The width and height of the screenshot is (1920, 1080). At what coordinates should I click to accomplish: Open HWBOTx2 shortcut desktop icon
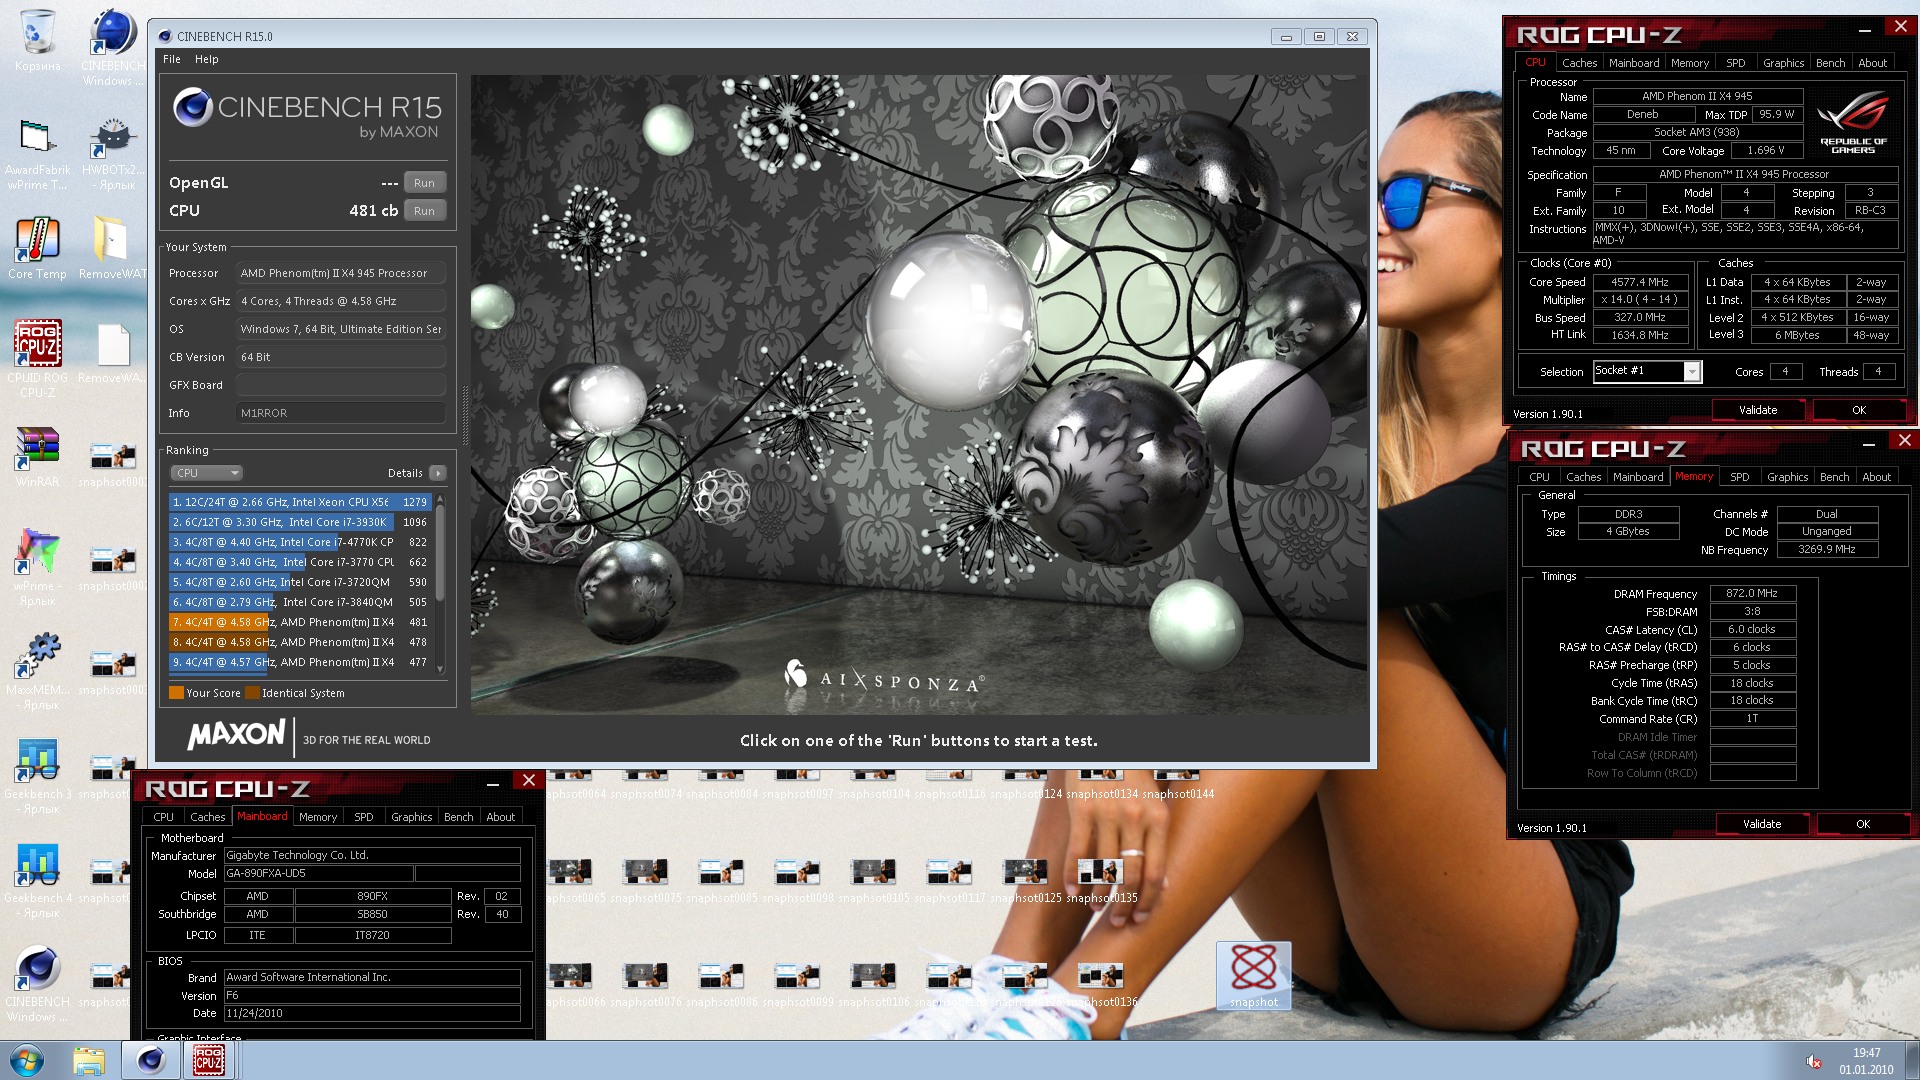point(112,155)
